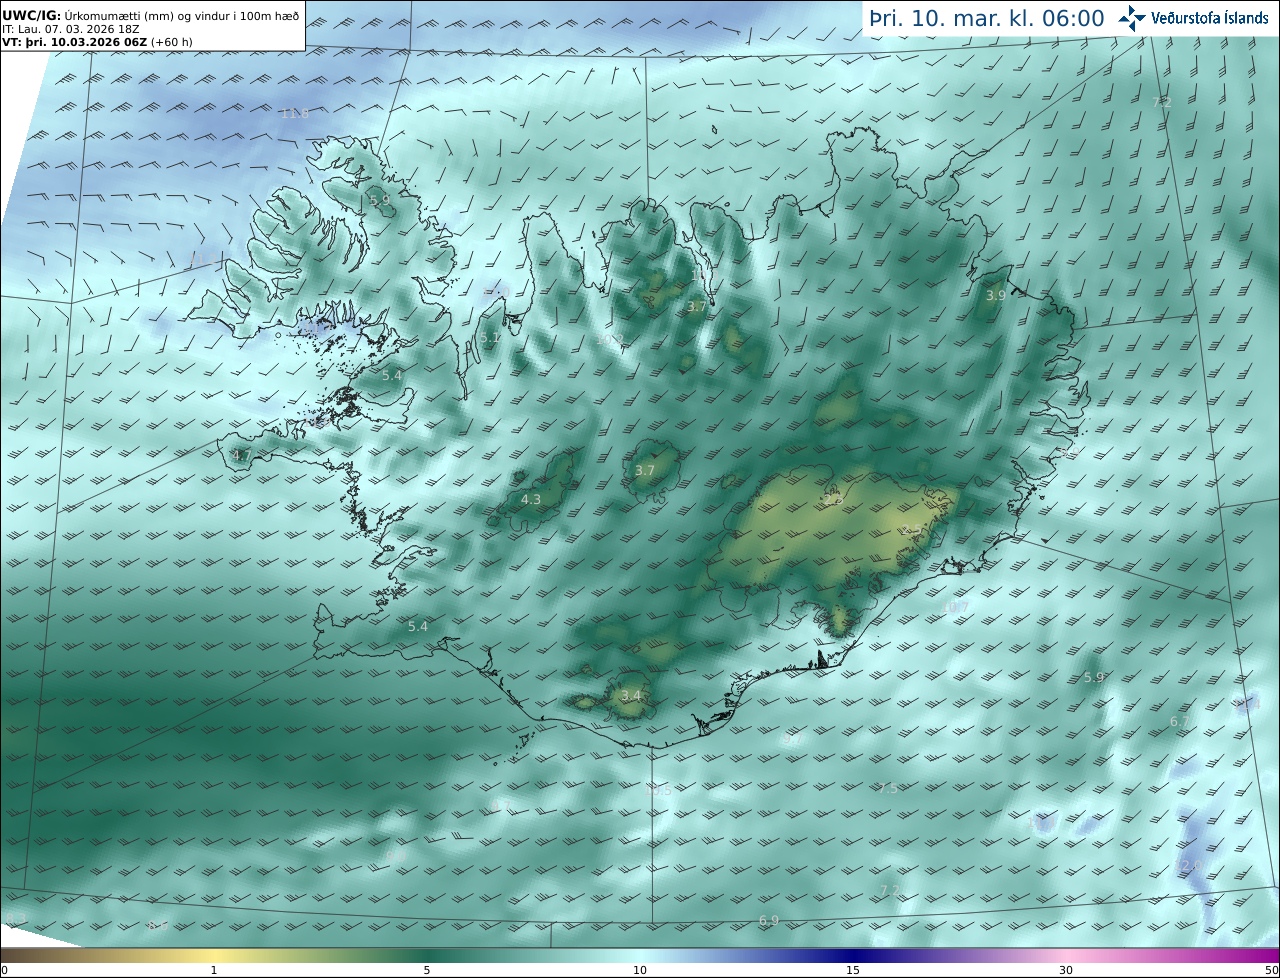Click the color scale tick label 50

point(1272,970)
